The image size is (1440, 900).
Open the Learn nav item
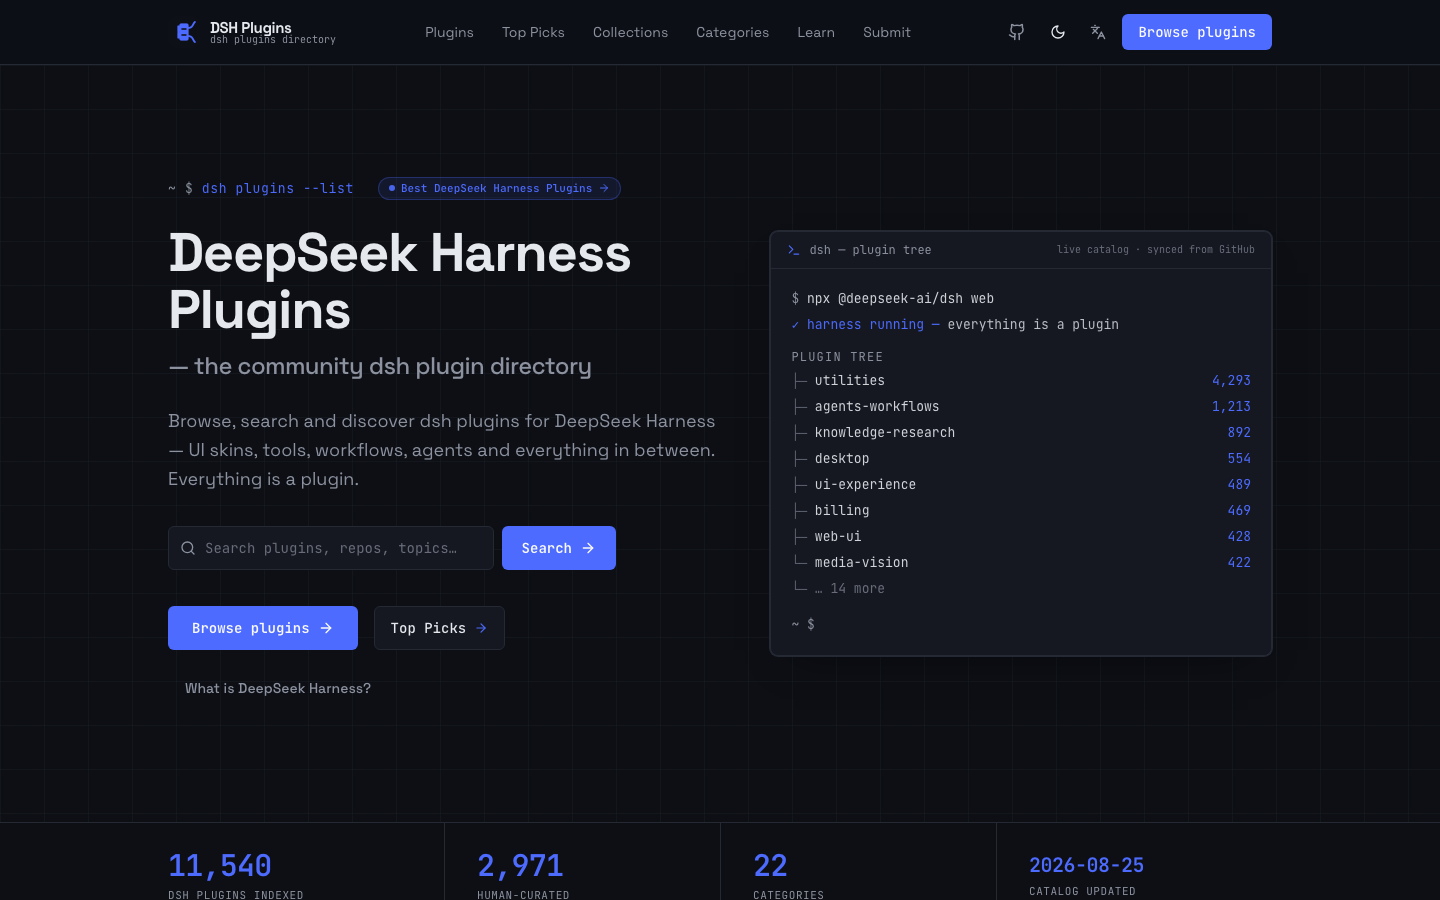point(816,32)
